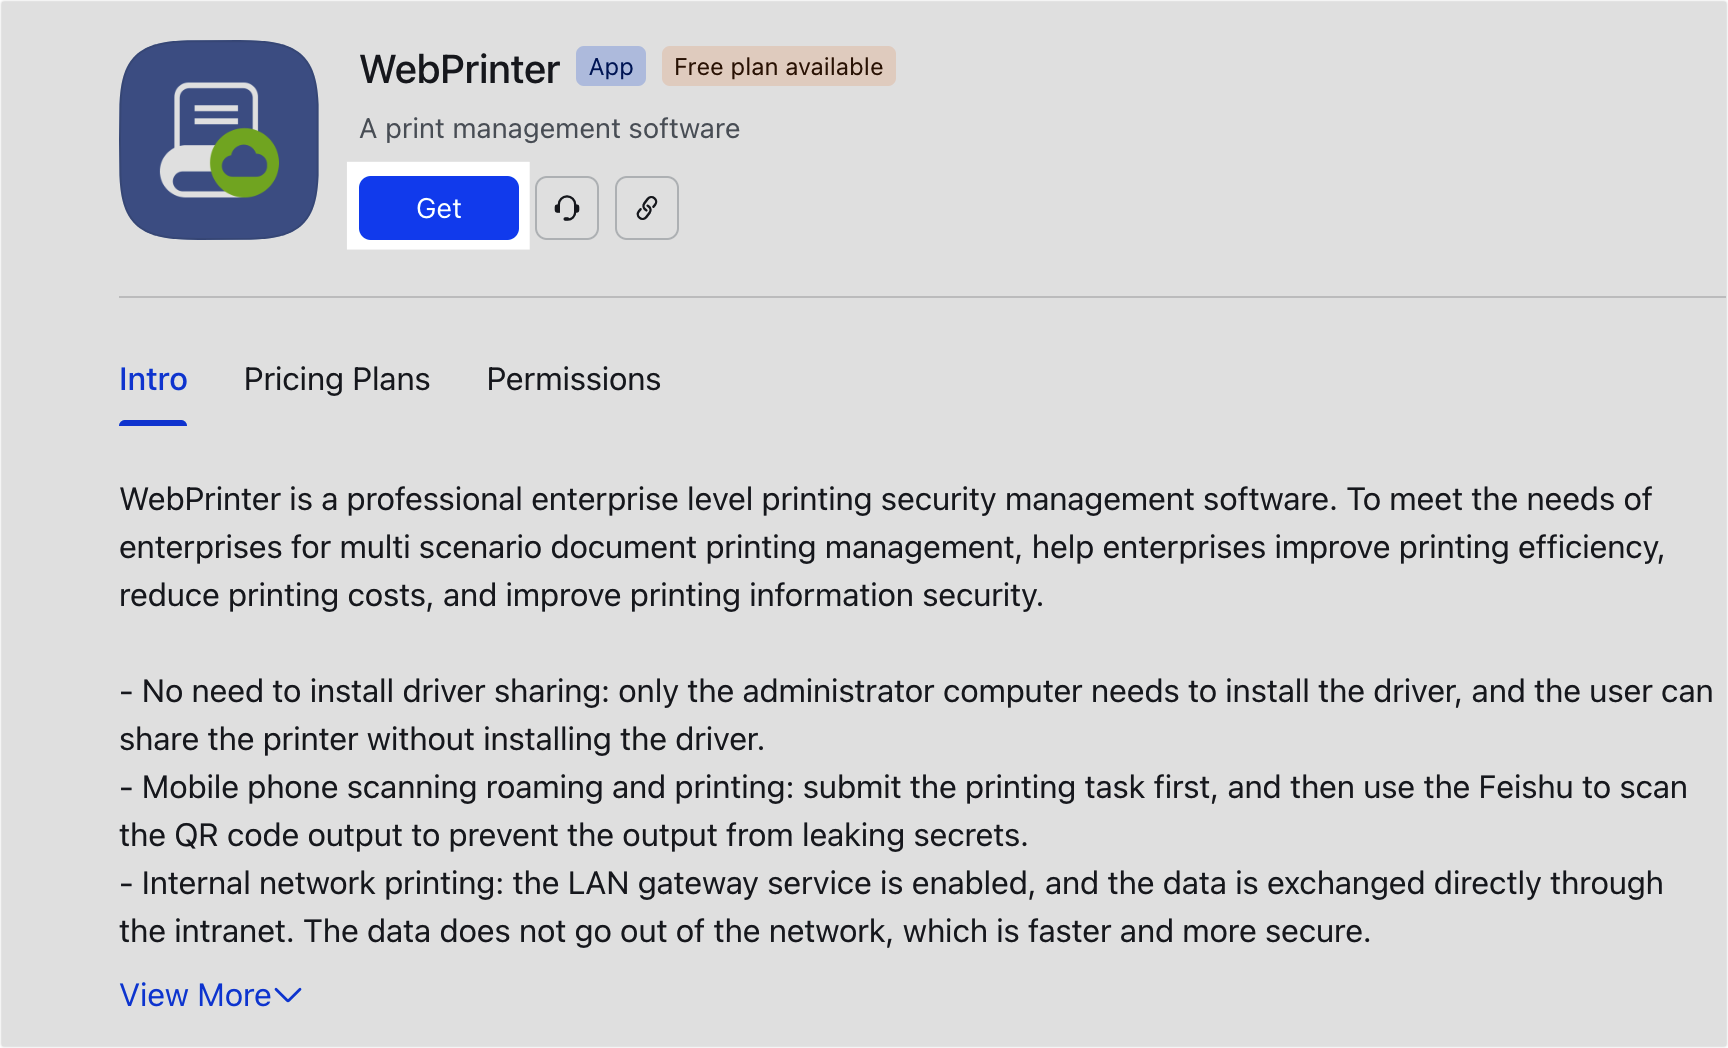Click the blue underline beneath Intro

point(153,423)
